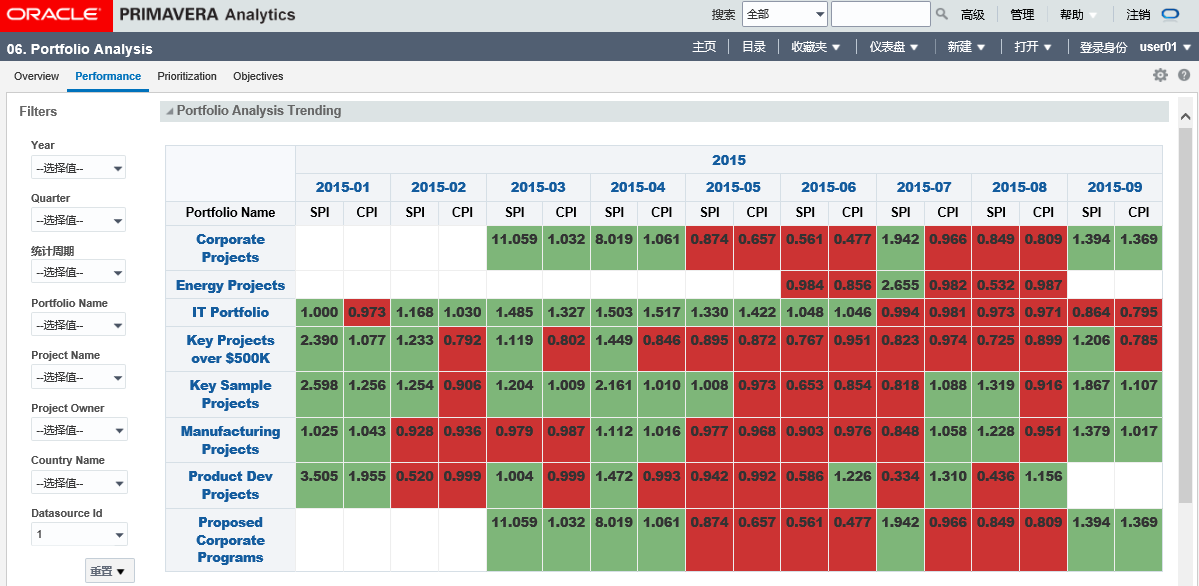Click the dashboard help question icon
This screenshot has height=586, width=1199.
coord(1184,75)
